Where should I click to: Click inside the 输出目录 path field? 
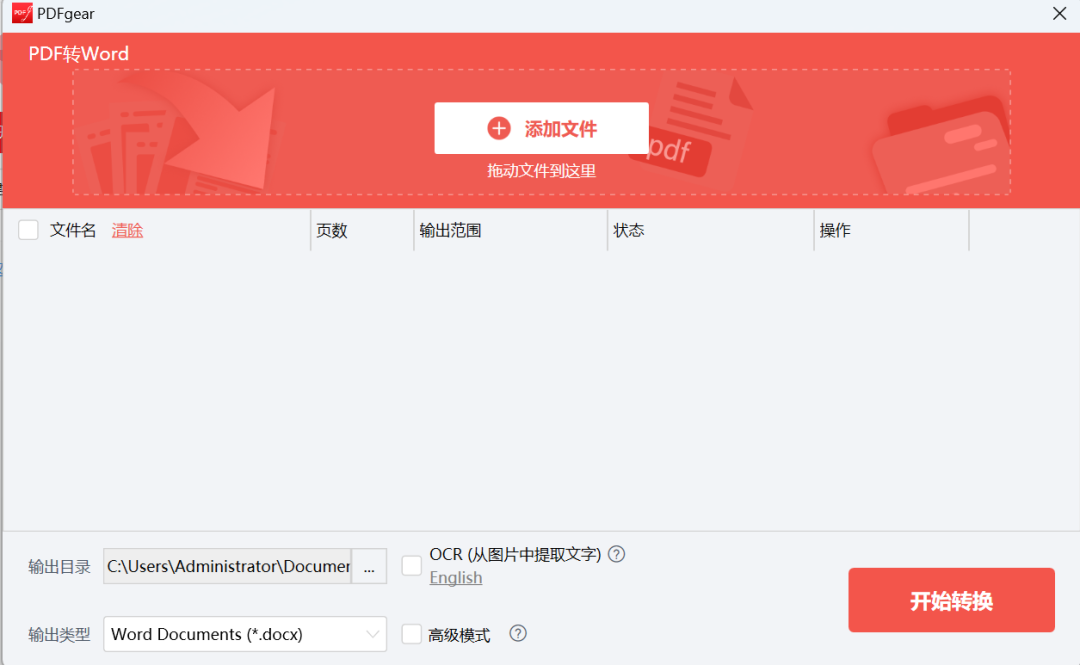coord(230,566)
